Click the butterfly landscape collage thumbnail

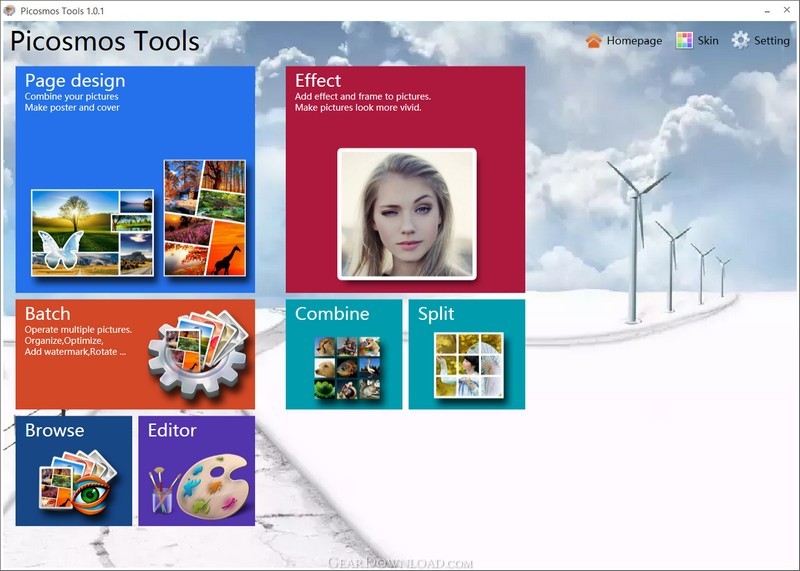tap(92, 233)
